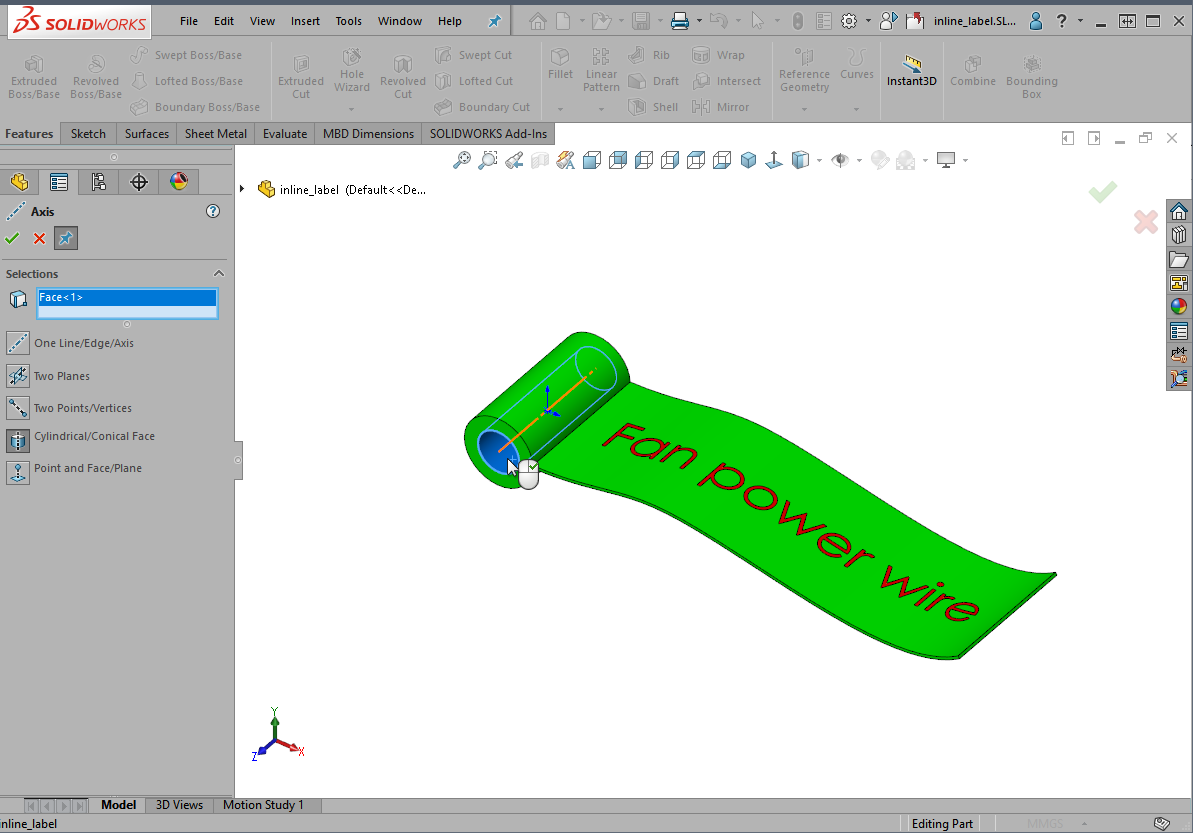This screenshot has height=833, width=1193.
Task: Select Two Points/Vertices axis type
Action: [69, 408]
